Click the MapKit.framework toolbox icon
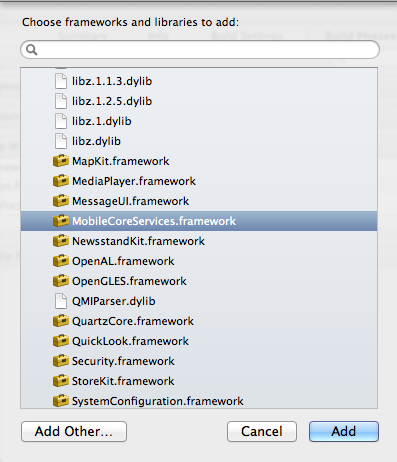Image resolution: width=397 pixels, height=462 pixels. click(61, 161)
